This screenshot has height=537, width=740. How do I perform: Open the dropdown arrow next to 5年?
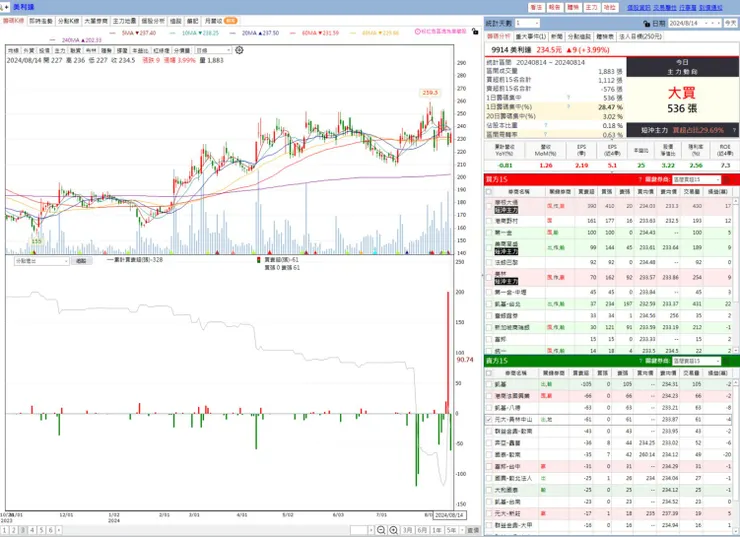pyautogui.click(x=462, y=530)
